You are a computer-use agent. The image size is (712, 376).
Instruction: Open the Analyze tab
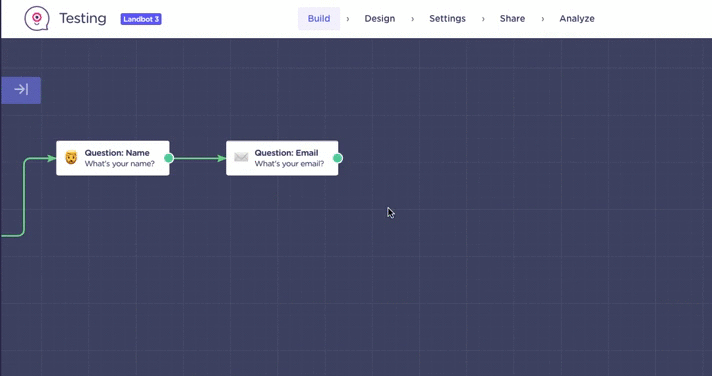[x=577, y=19]
